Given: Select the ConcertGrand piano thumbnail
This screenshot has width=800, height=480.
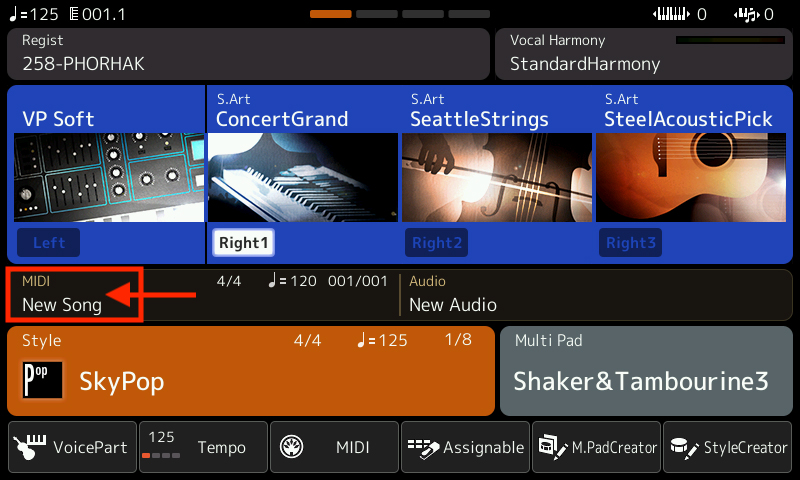Looking at the screenshot, I should click(303, 178).
